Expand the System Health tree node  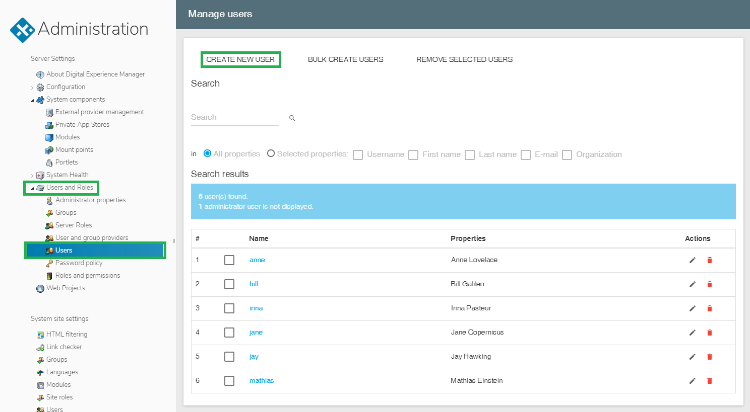click(32, 176)
